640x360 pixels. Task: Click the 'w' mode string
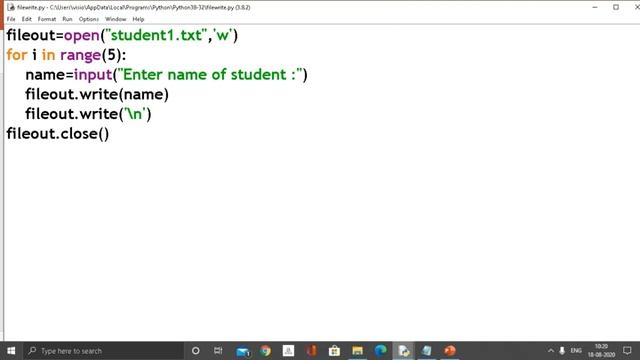pyautogui.click(x=222, y=36)
